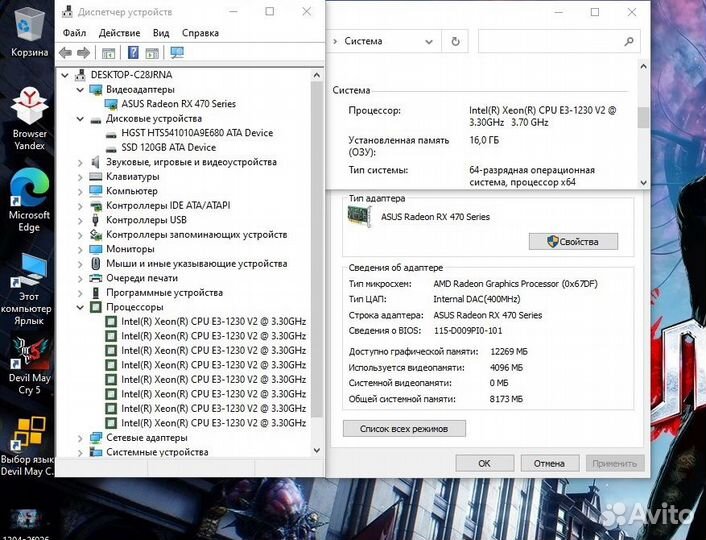Image resolution: width=706 pixels, height=540 pixels.
Task: Collapse the Видеоадаптеры category
Action: tap(80, 90)
